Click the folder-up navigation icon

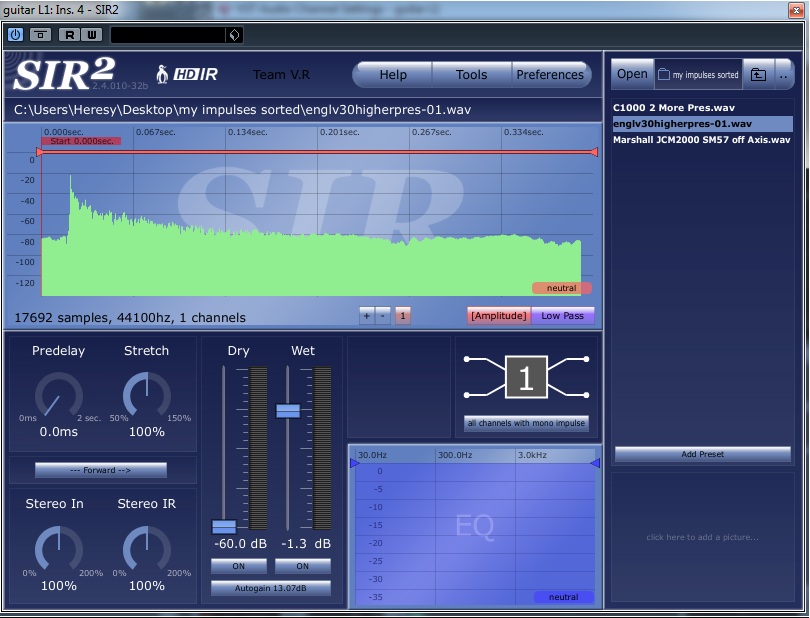click(x=758, y=74)
